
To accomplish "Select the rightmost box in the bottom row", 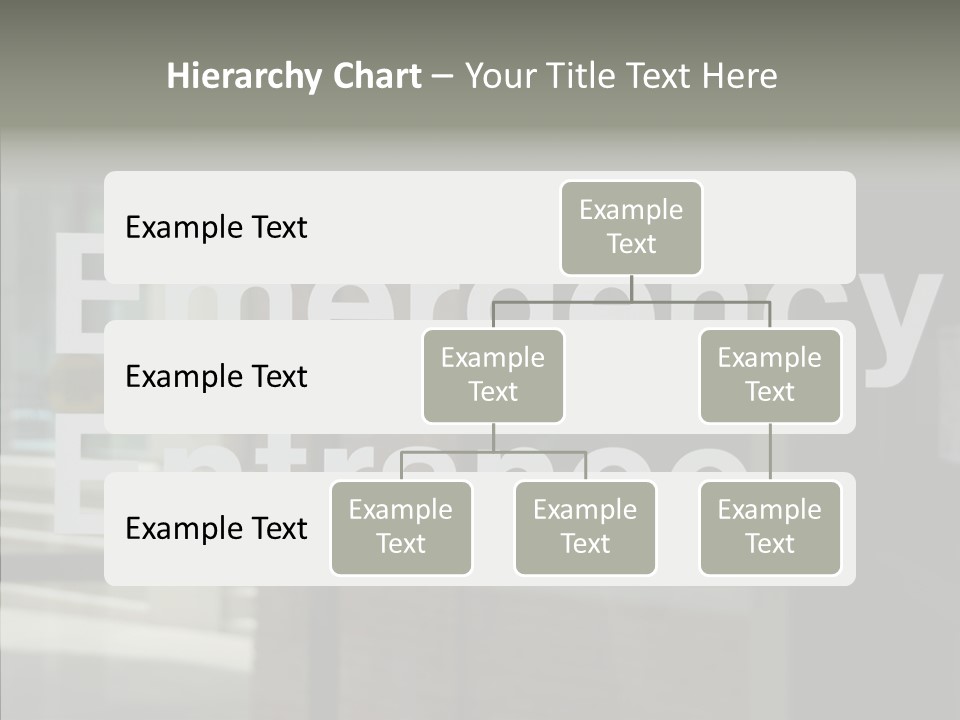I will point(770,528).
